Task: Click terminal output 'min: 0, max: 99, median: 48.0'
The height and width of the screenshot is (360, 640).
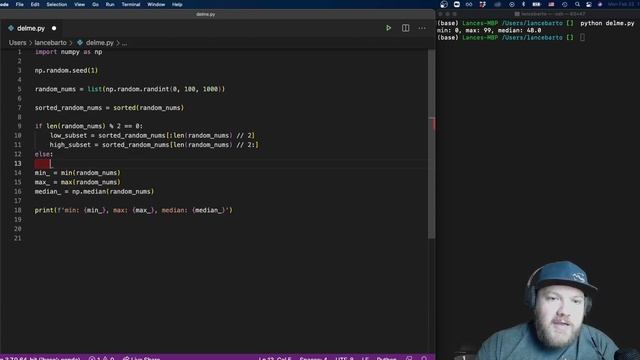Action: click(x=489, y=30)
